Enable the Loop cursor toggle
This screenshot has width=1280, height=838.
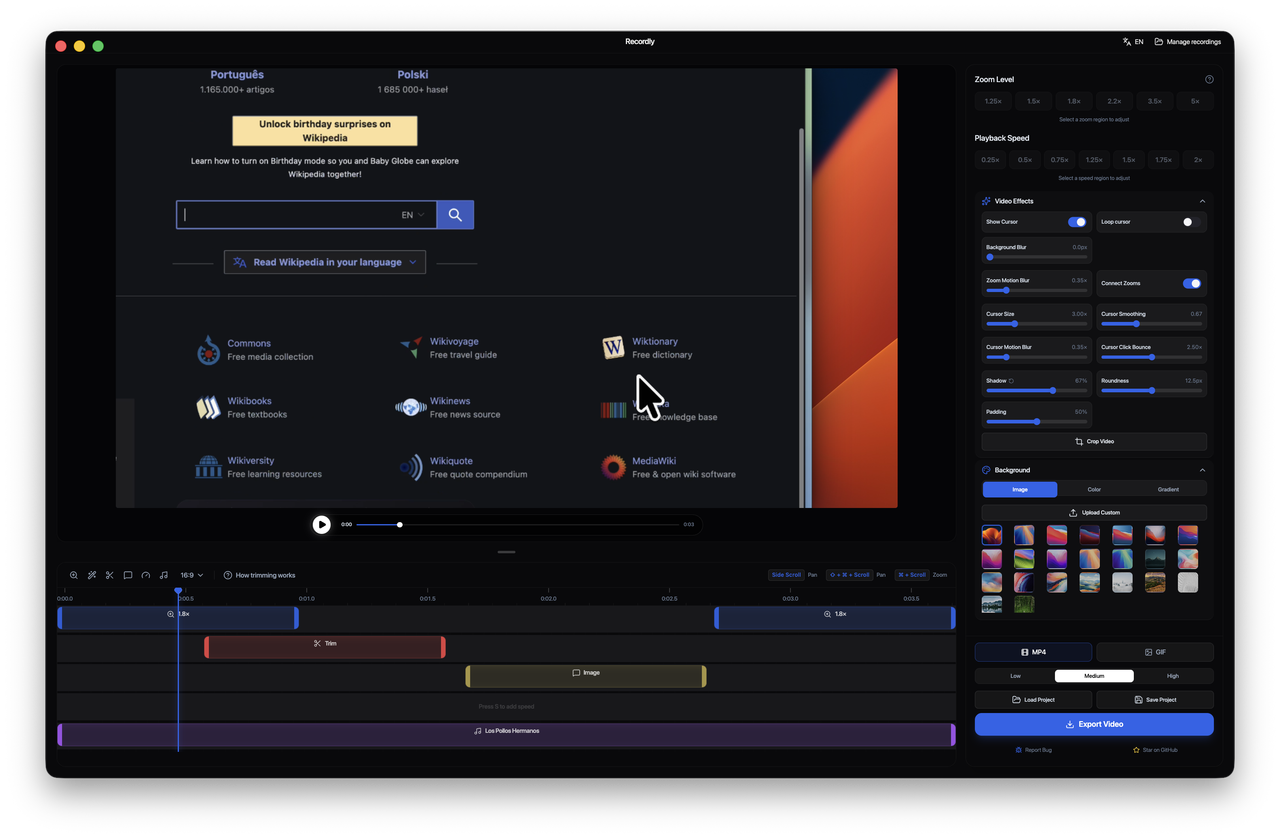coord(1188,221)
